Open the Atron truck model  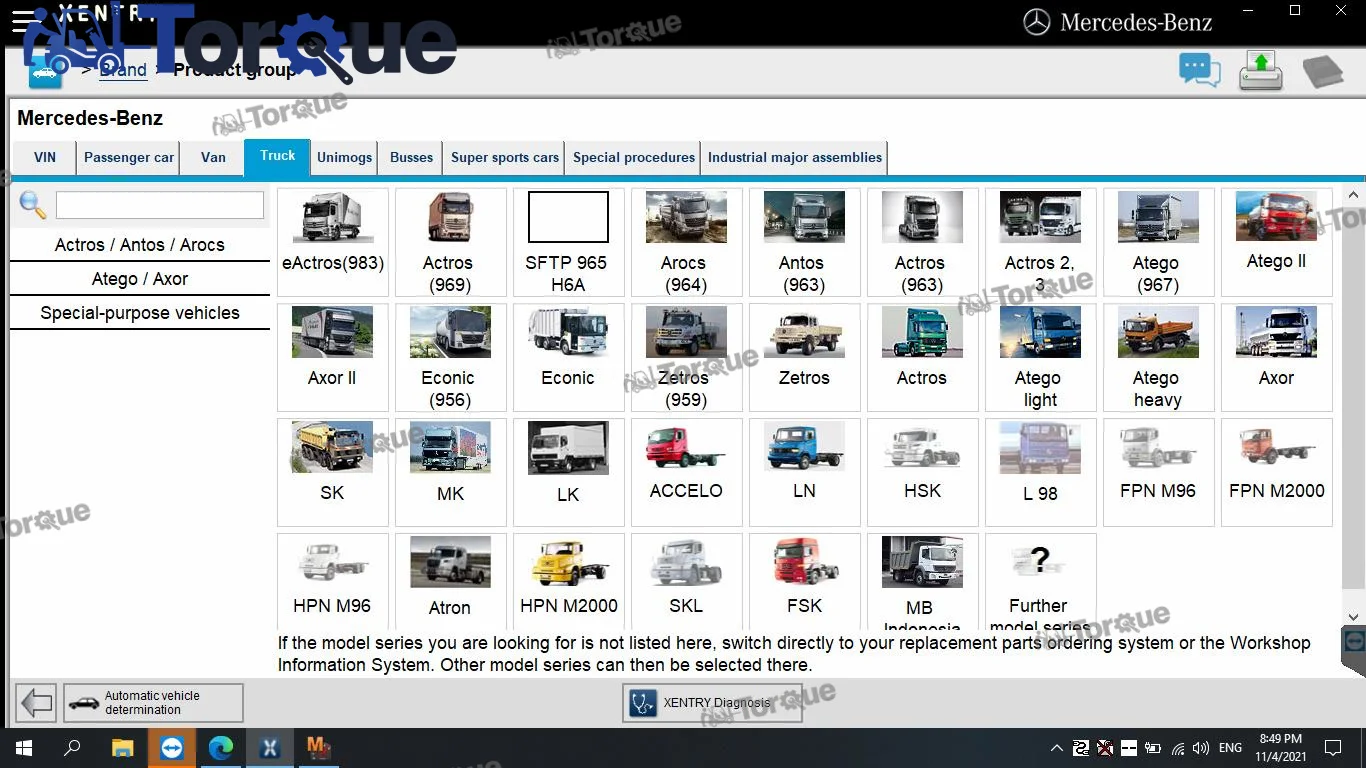tap(451, 581)
